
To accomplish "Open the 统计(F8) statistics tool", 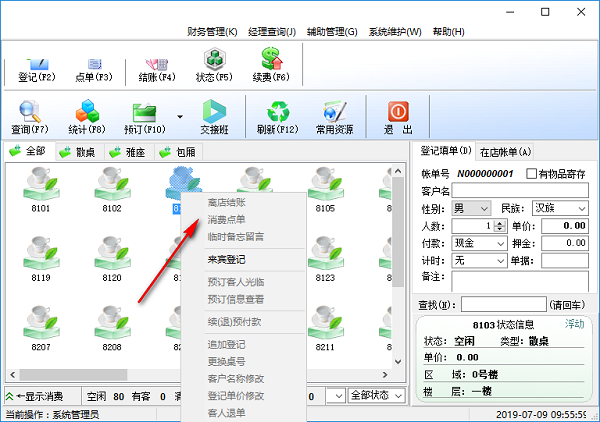I will tap(87, 117).
